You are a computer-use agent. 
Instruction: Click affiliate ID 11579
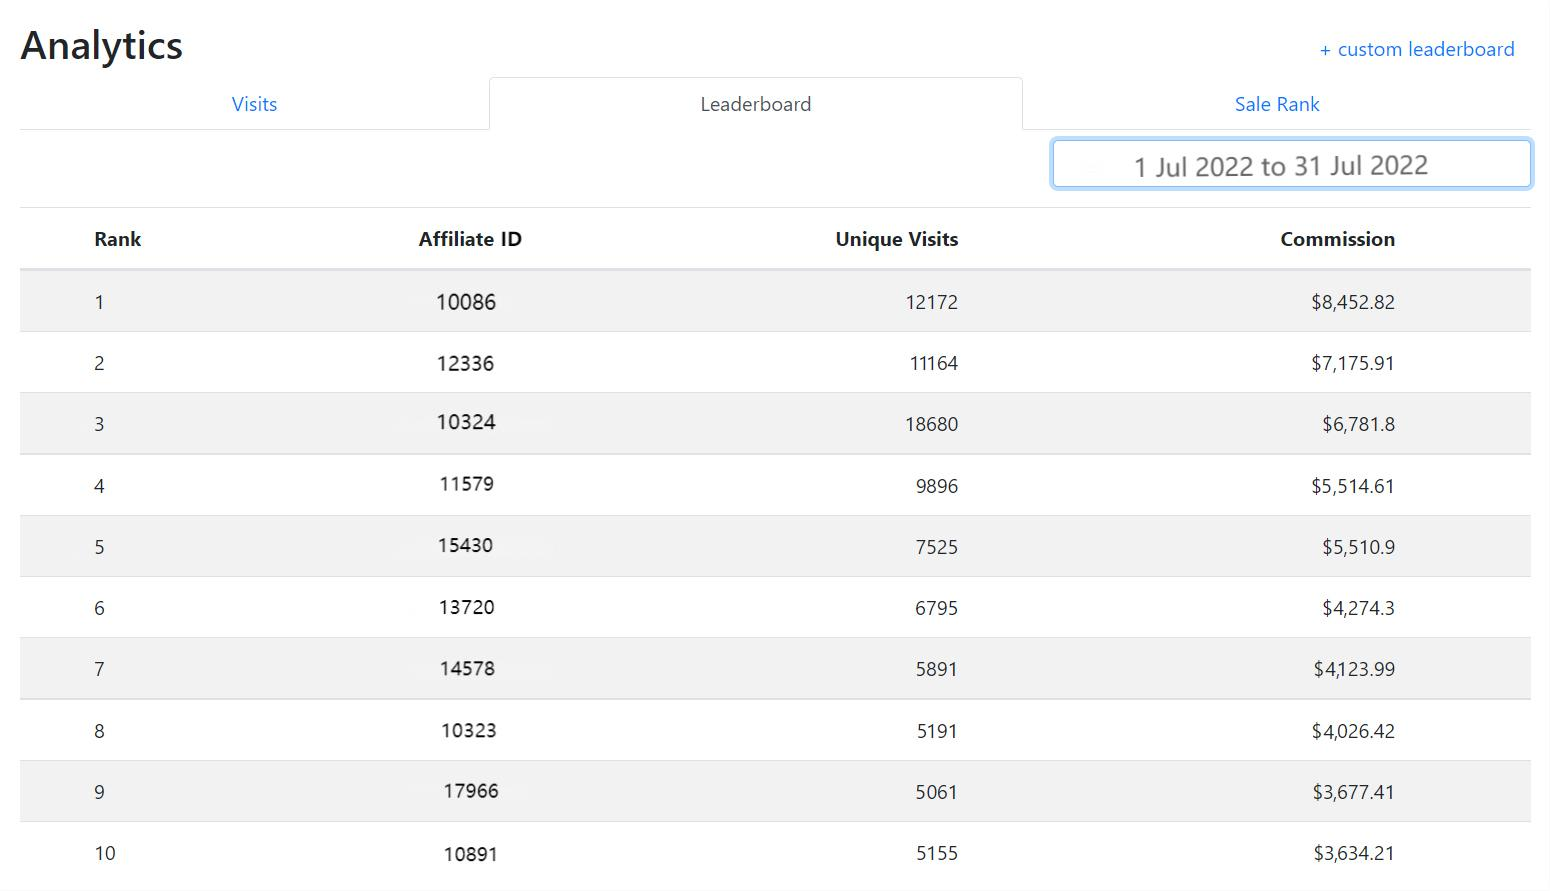tap(466, 484)
